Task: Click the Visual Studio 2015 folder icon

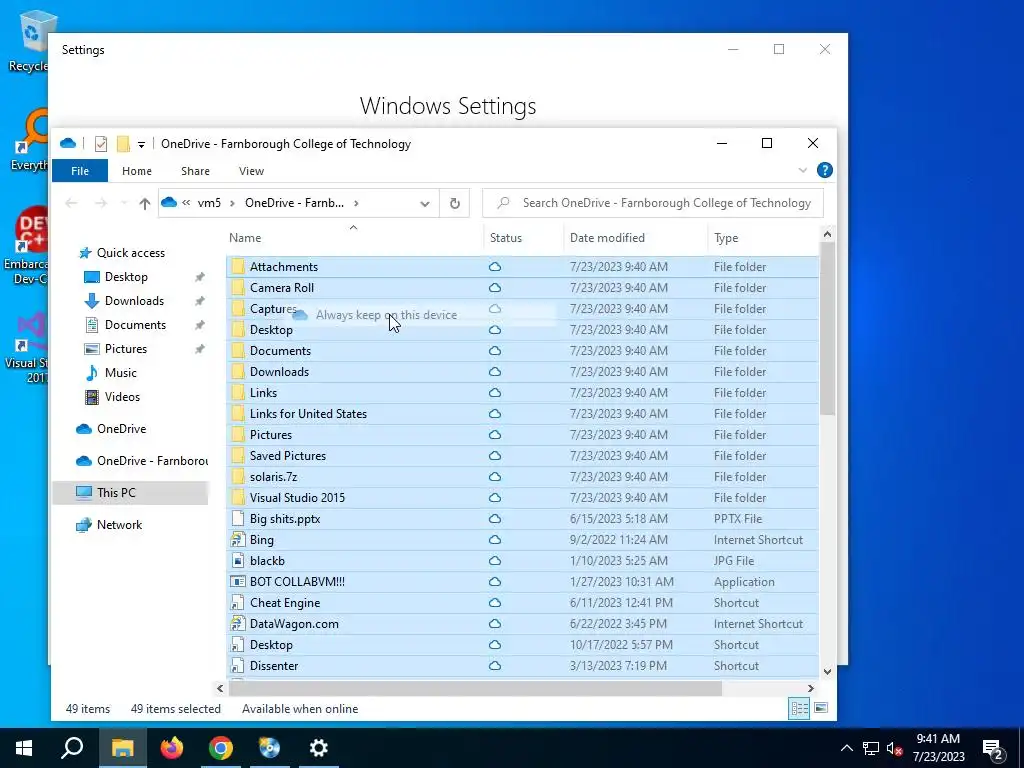Action: coord(238,498)
